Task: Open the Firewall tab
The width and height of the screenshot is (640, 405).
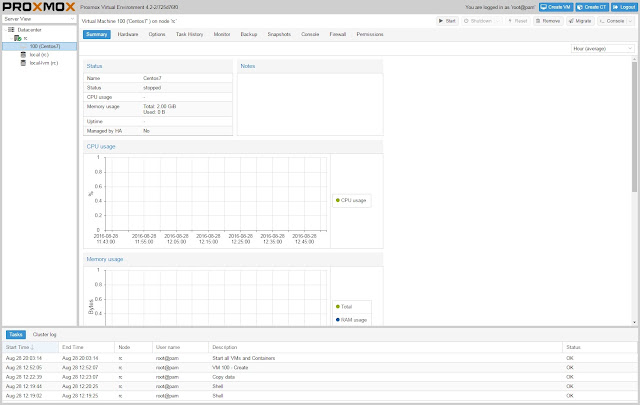Action: (338, 34)
